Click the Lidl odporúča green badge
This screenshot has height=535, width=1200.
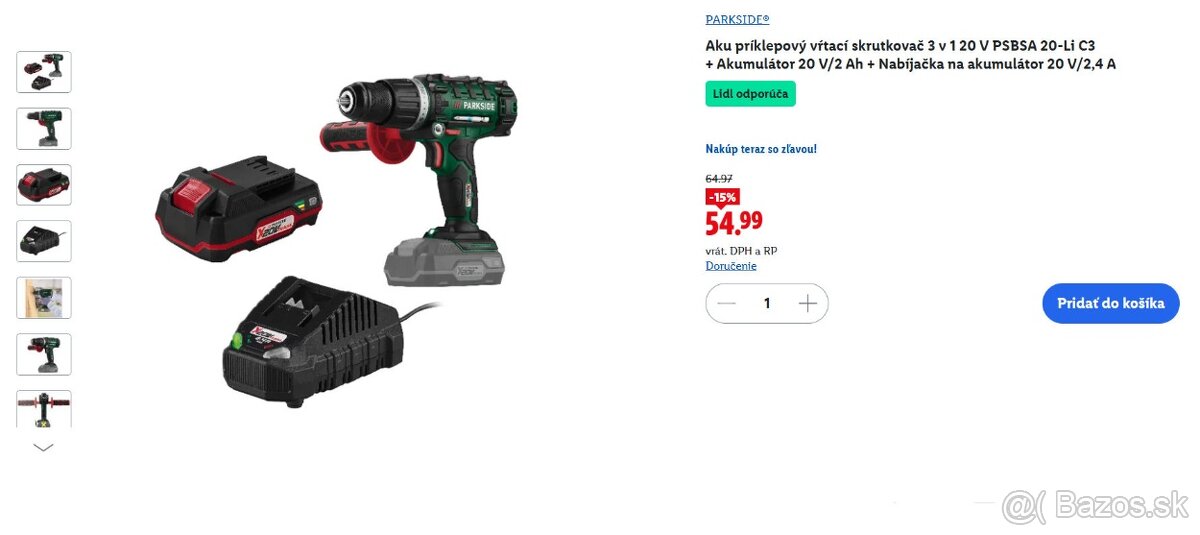(750, 94)
